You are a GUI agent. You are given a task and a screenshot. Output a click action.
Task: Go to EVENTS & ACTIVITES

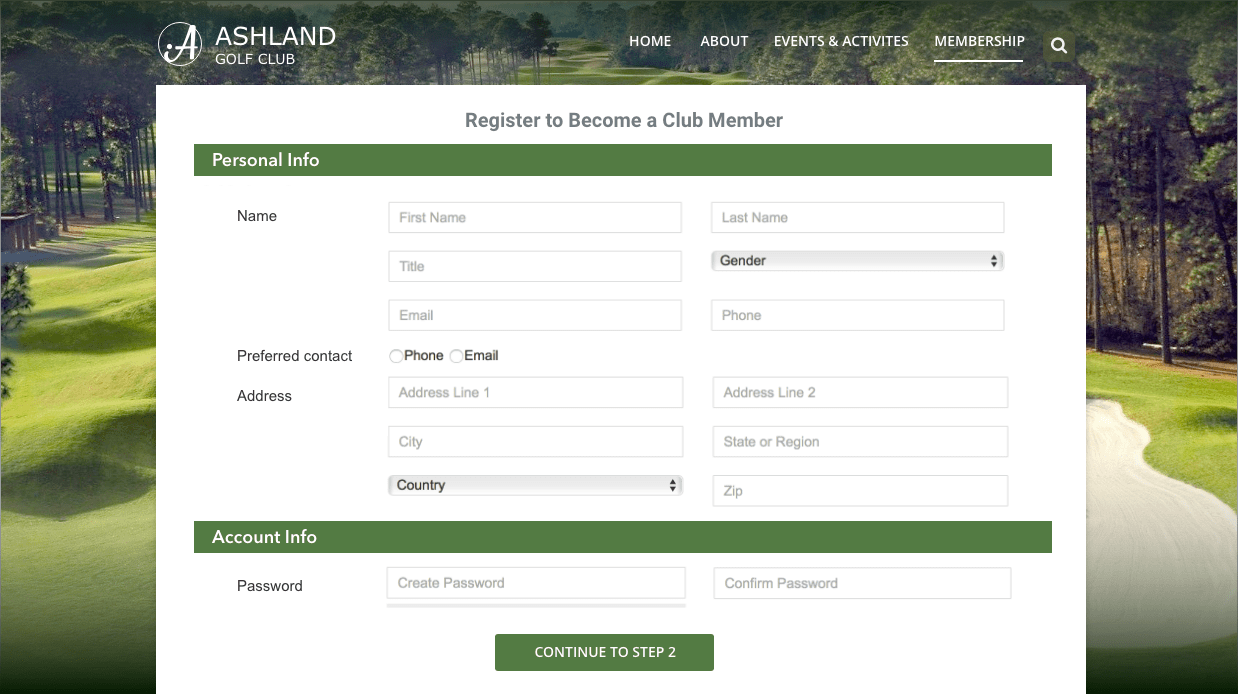(840, 41)
